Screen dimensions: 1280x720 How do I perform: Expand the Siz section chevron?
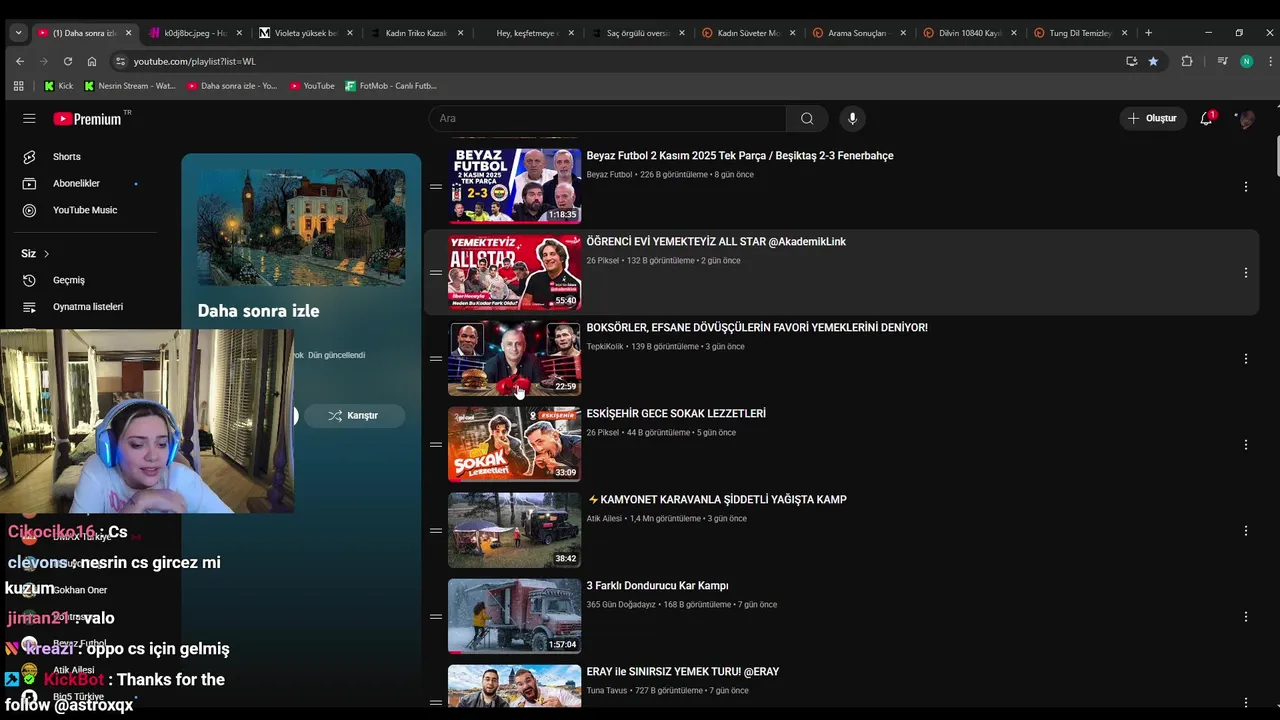point(46,254)
